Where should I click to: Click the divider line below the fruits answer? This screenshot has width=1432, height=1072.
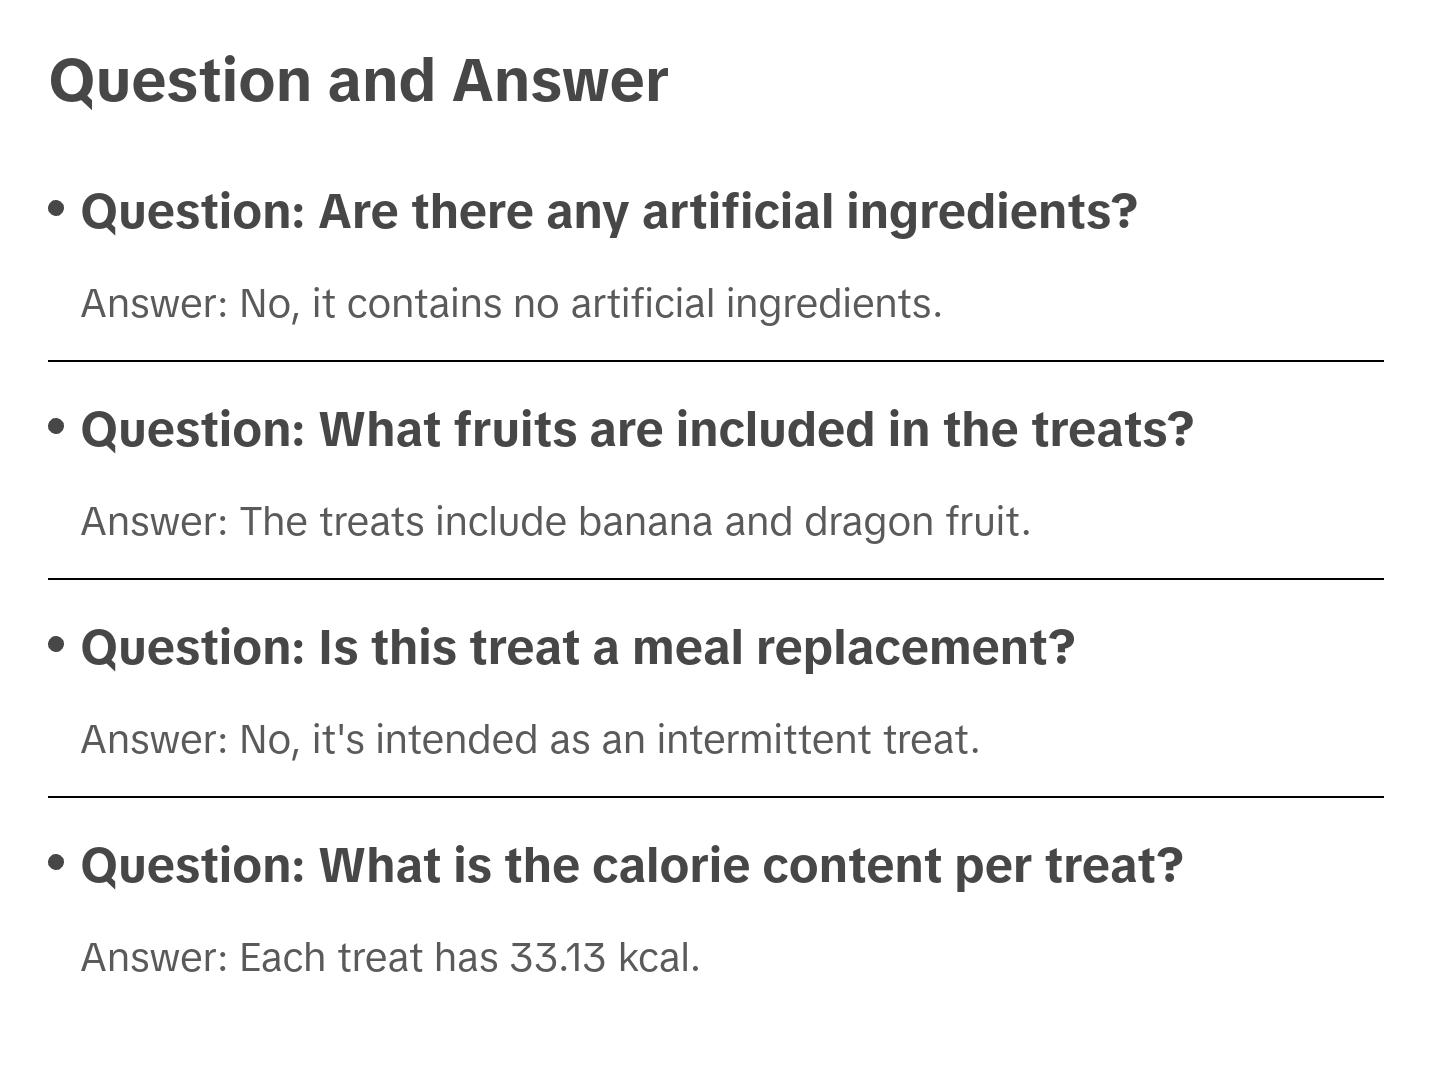tap(715, 579)
